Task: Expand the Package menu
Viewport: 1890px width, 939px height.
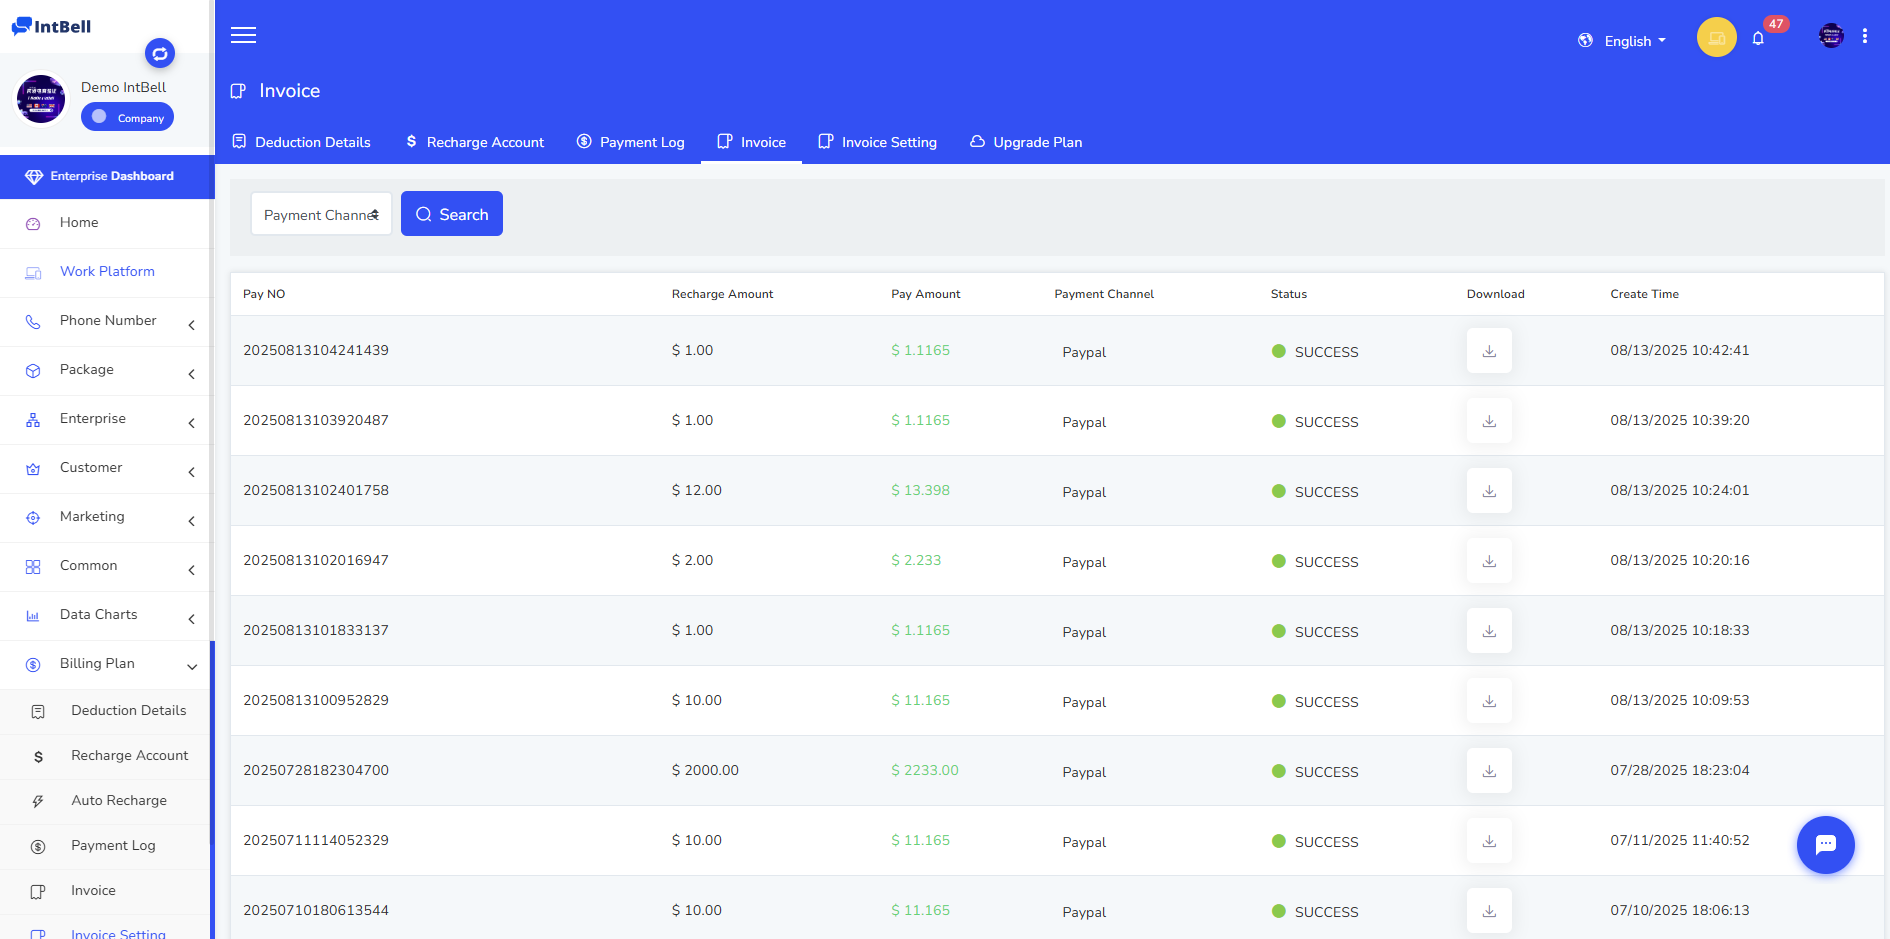Action: (x=107, y=370)
